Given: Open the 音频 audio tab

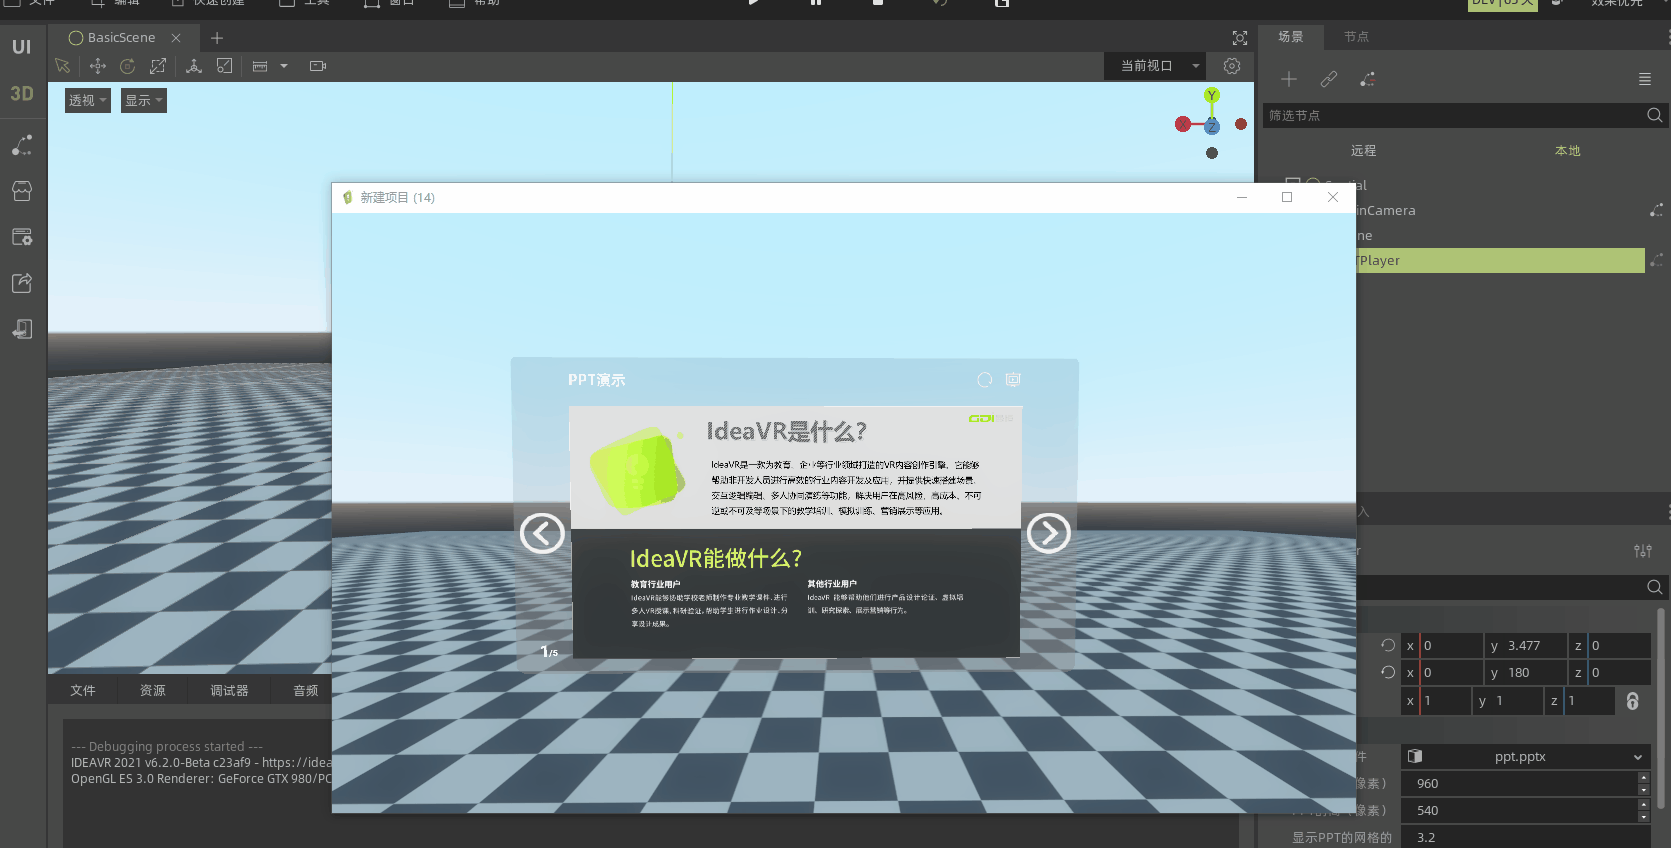Looking at the screenshot, I should [305, 690].
